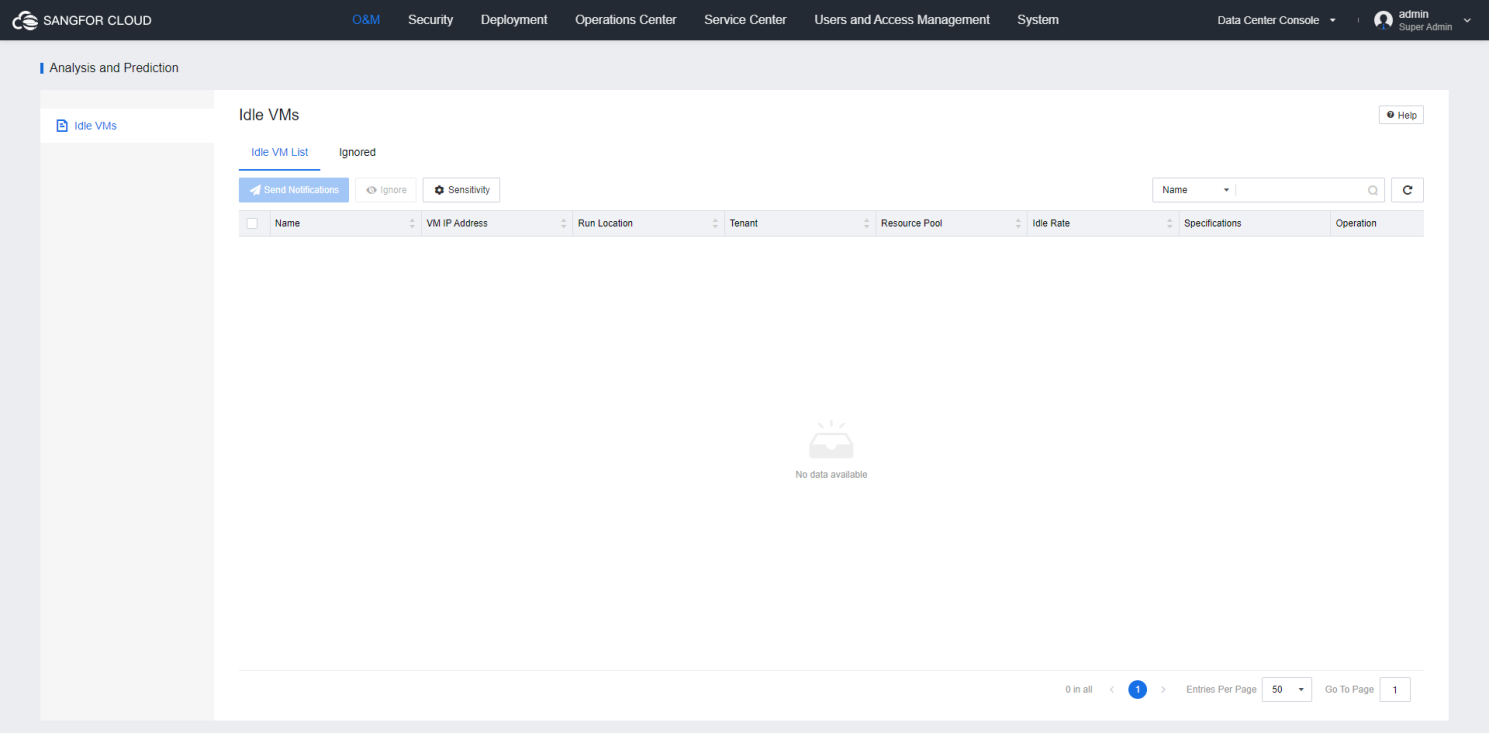Click the Send Notifications button
This screenshot has height=733, width=1489.
(294, 190)
